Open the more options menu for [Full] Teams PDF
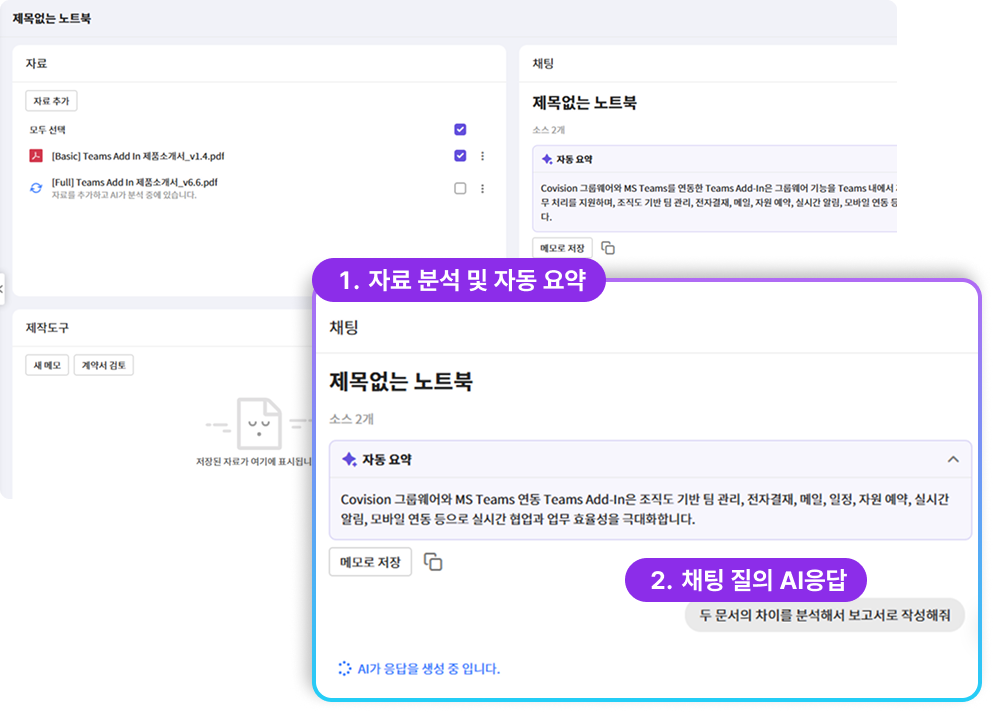 click(x=482, y=188)
